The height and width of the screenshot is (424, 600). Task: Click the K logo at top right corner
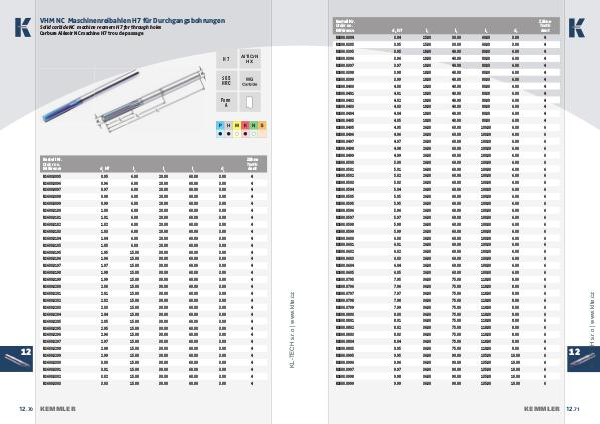click(580, 26)
